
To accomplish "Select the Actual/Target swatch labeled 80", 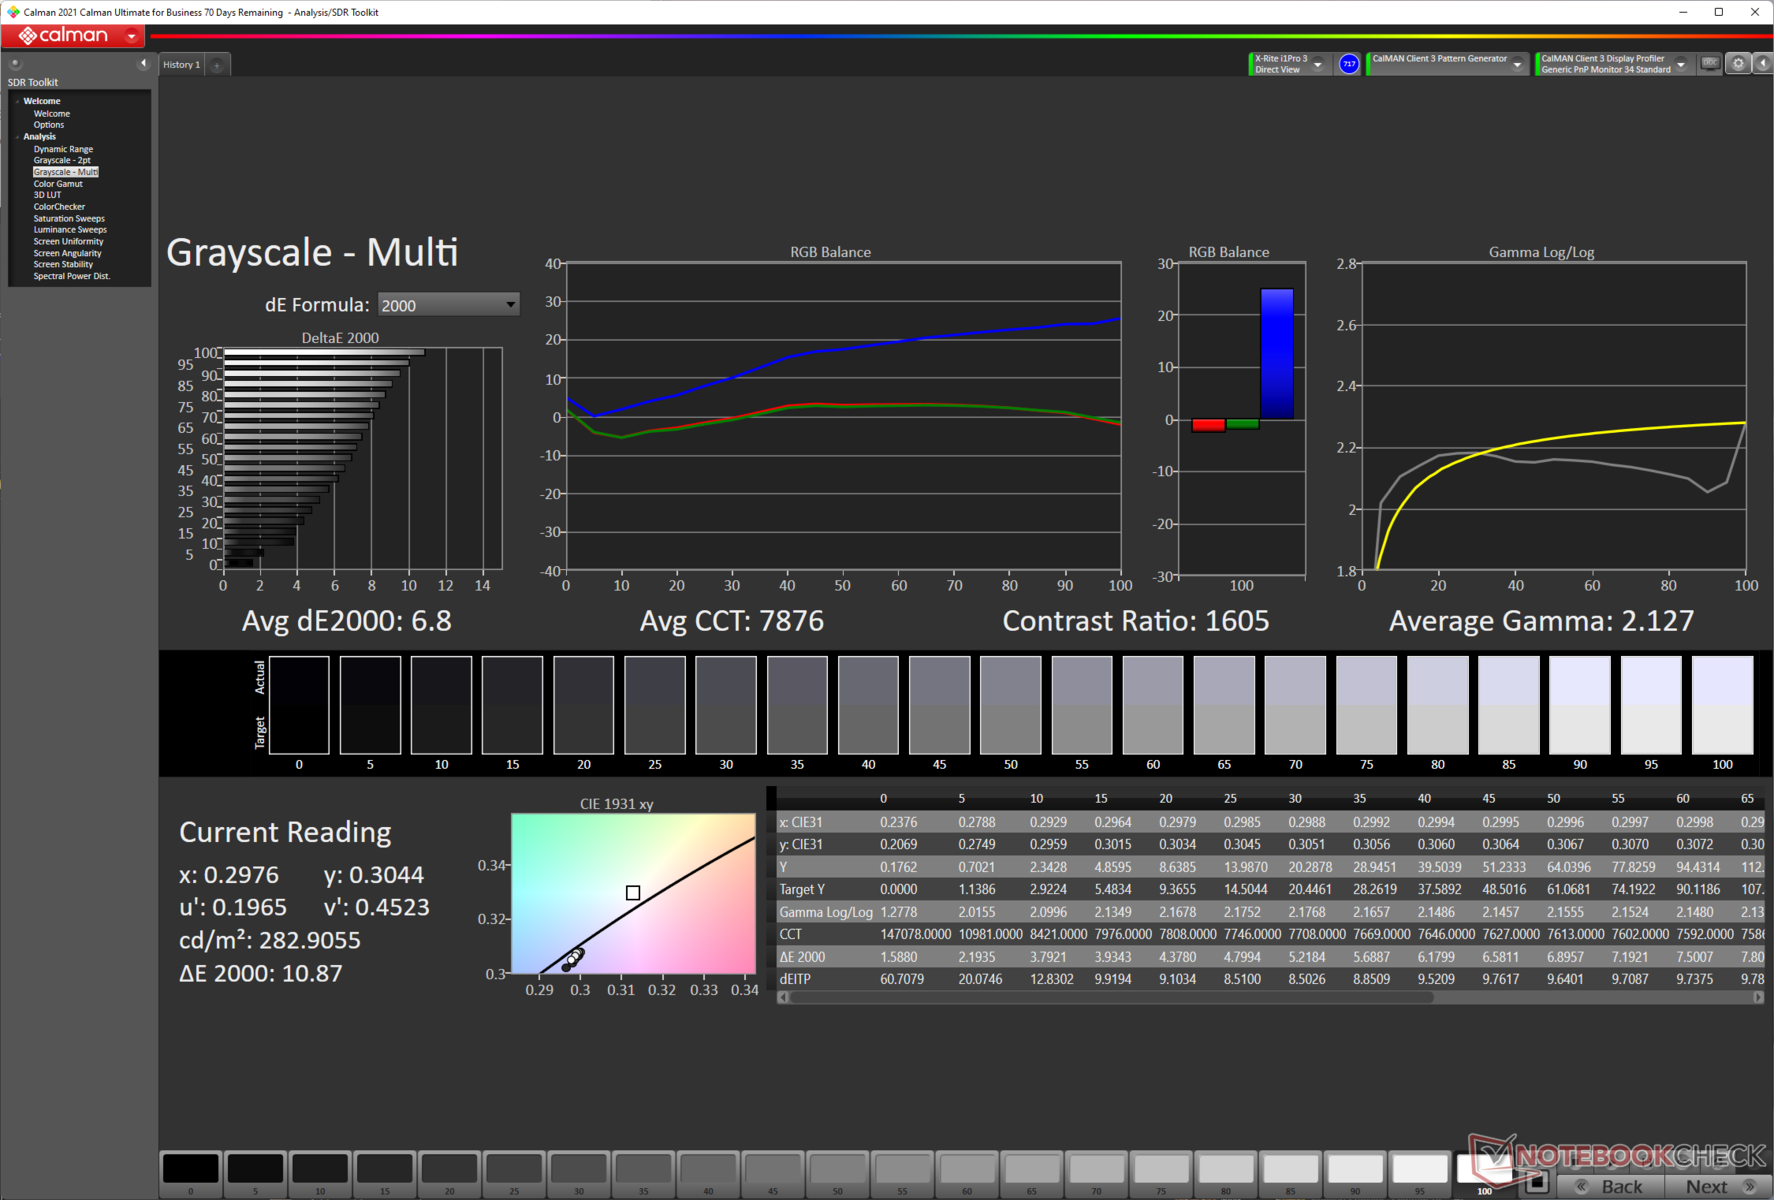I will point(1438,705).
